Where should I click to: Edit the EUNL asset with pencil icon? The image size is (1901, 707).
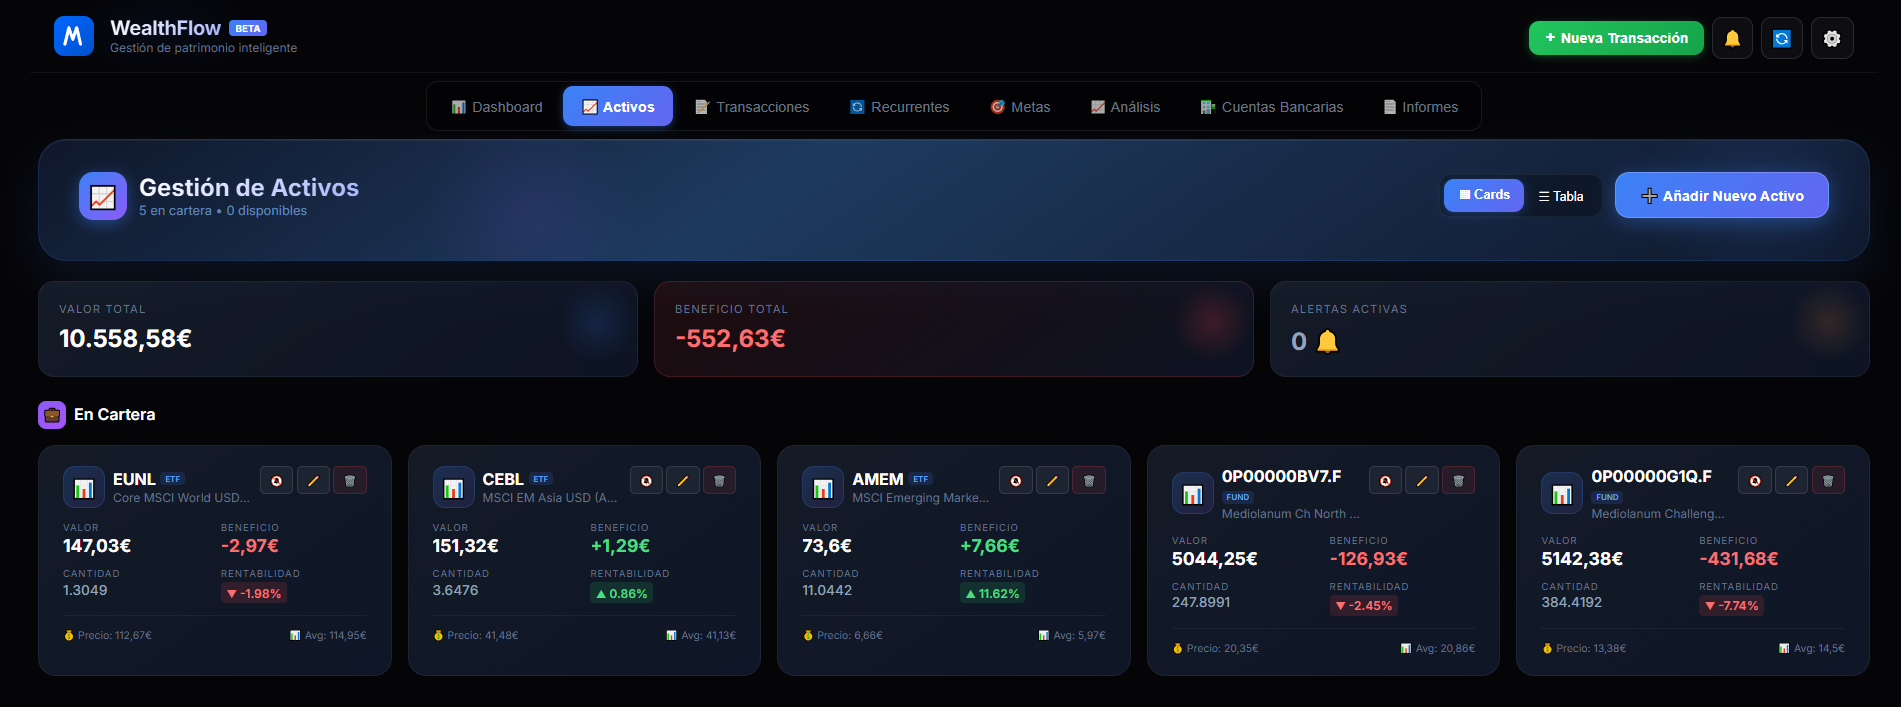(313, 481)
